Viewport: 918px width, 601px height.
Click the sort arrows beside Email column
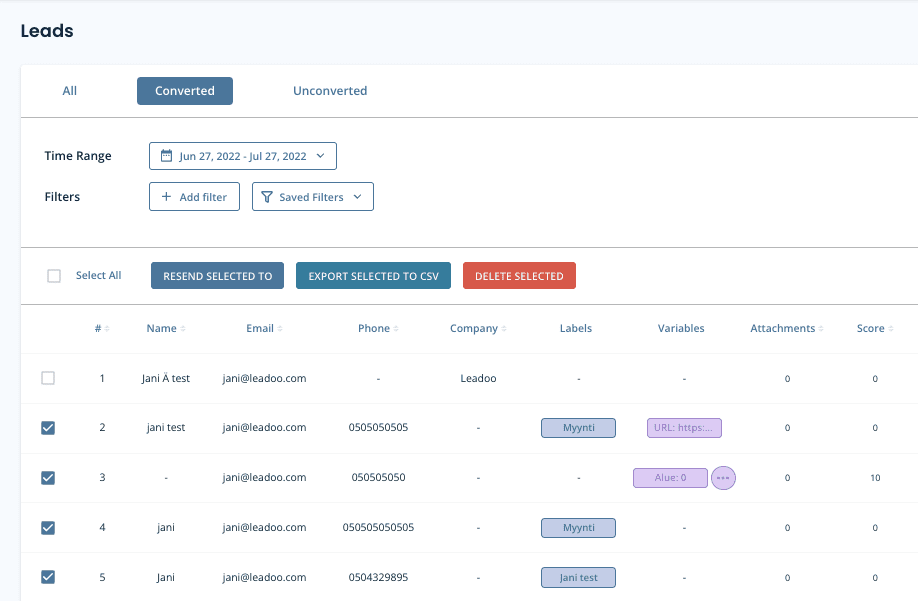pos(281,328)
